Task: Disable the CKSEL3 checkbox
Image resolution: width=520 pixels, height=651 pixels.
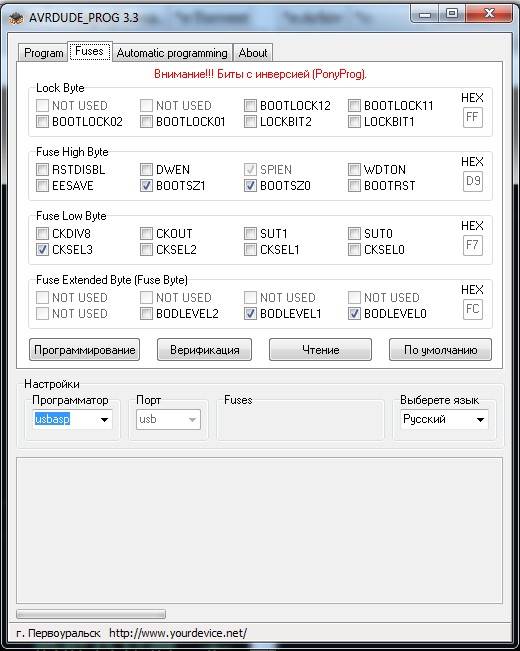Action: pyautogui.click(x=42, y=250)
